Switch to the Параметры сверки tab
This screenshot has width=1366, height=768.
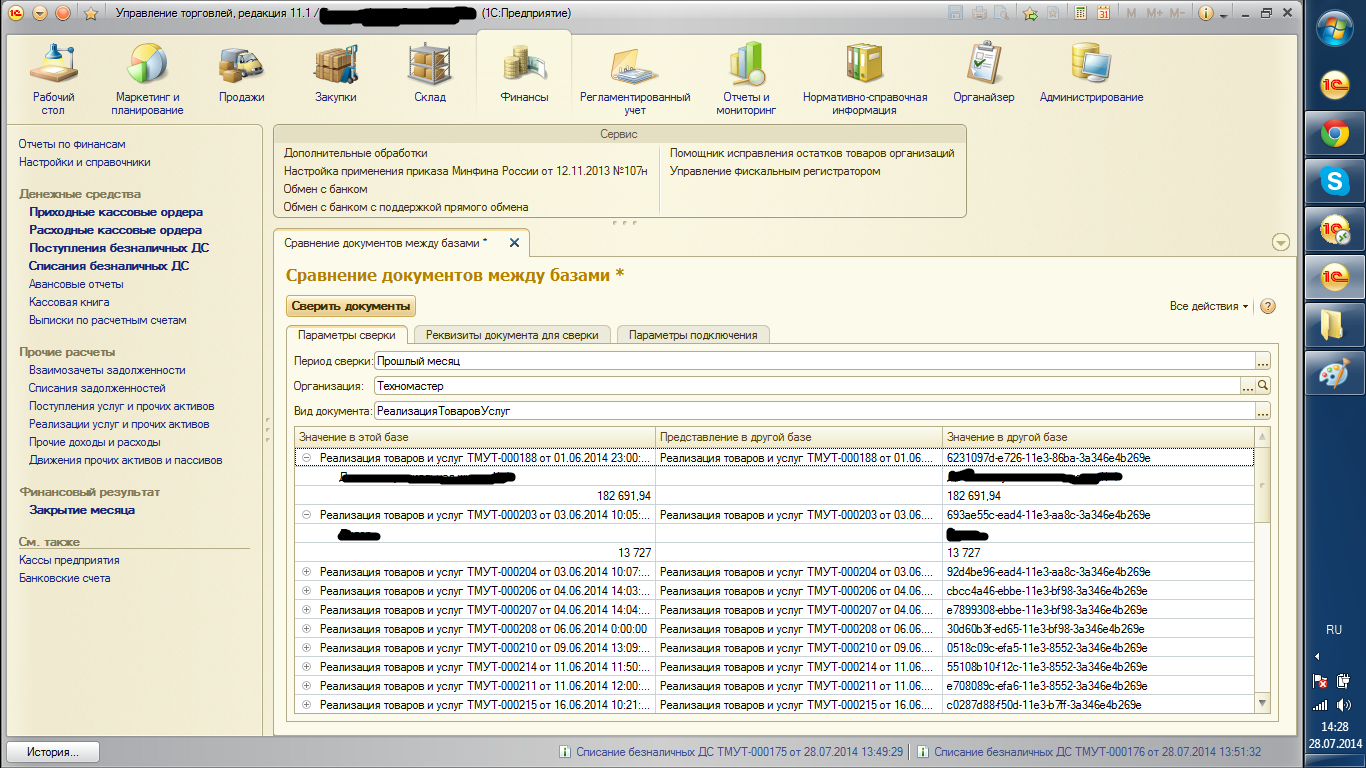(x=347, y=335)
